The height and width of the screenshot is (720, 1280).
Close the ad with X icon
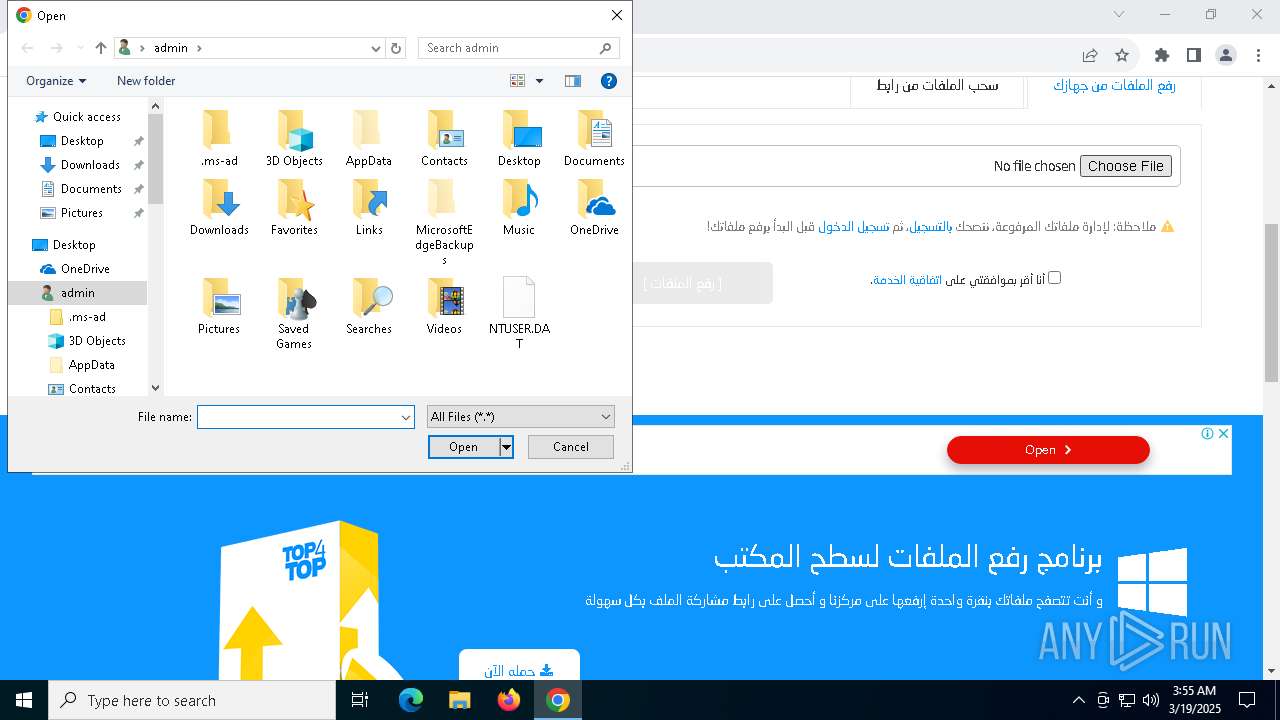pos(1223,433)
